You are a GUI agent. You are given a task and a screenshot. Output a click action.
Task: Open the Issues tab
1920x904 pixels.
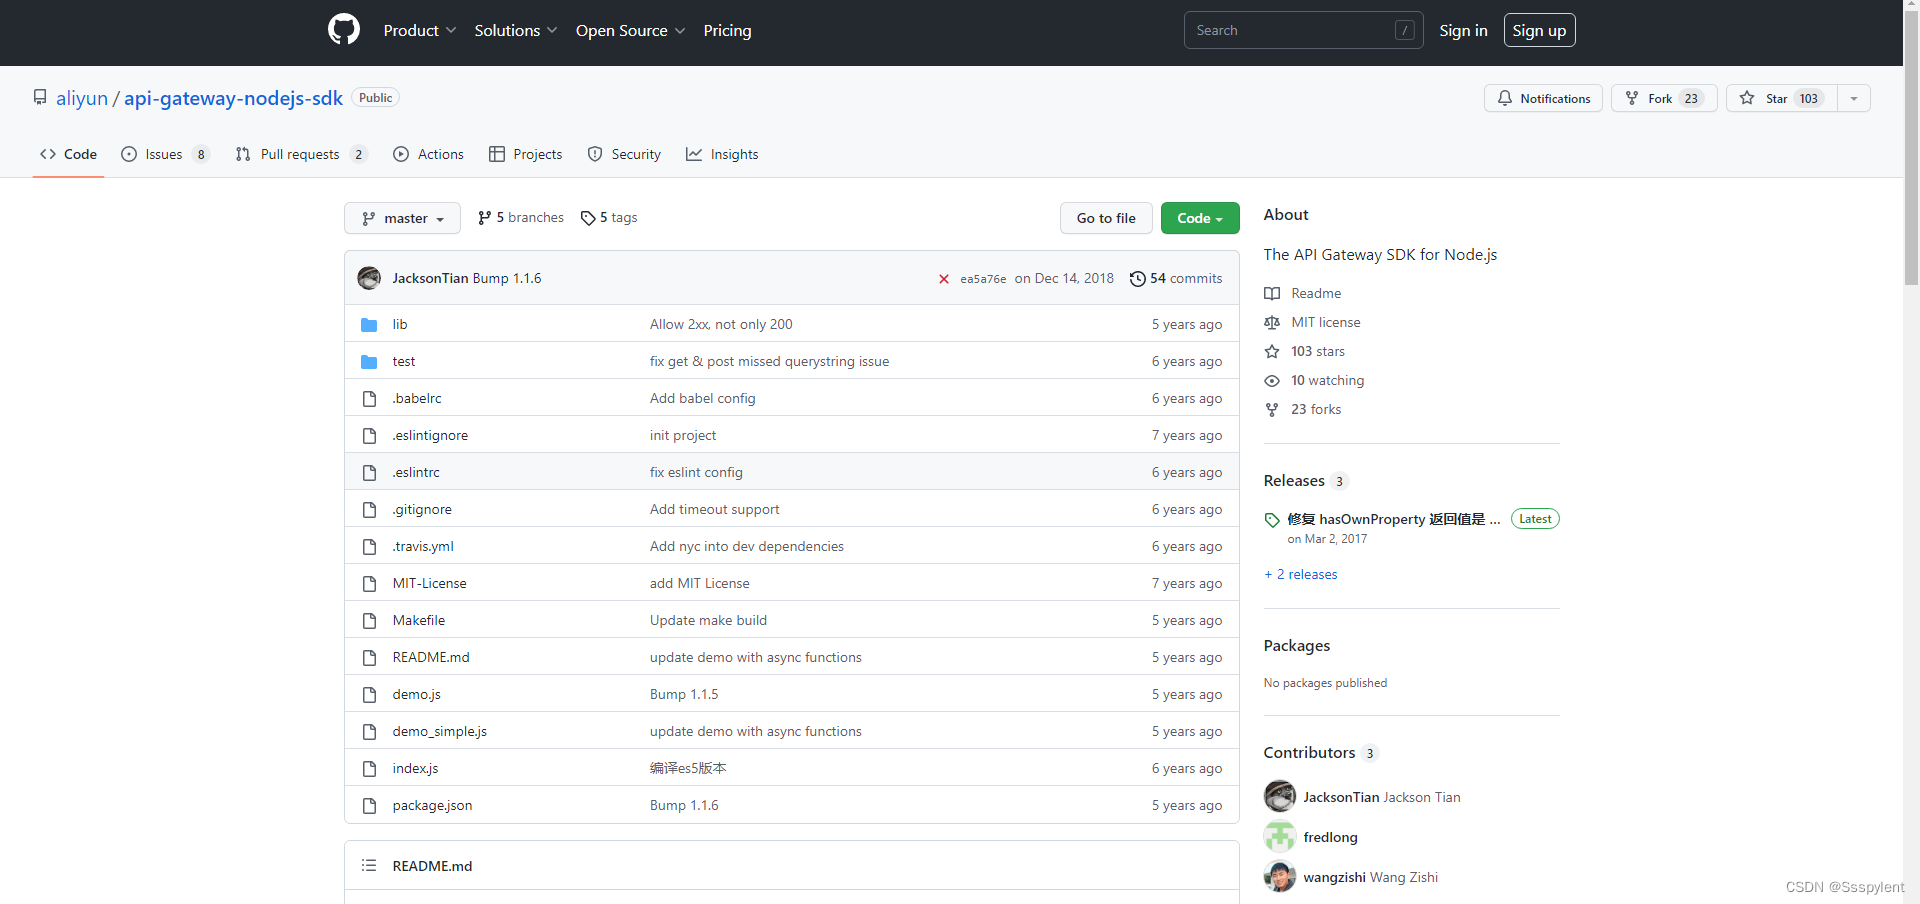coord(165,154)
